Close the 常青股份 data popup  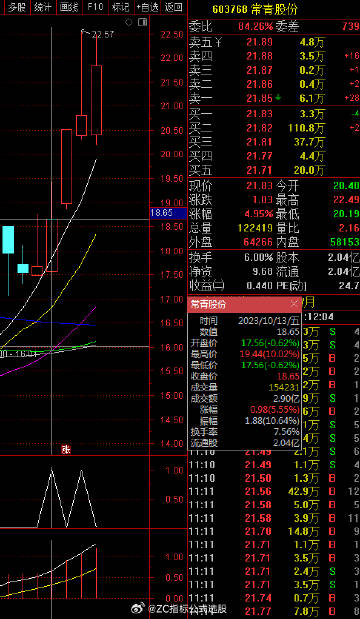pos(294,304)
